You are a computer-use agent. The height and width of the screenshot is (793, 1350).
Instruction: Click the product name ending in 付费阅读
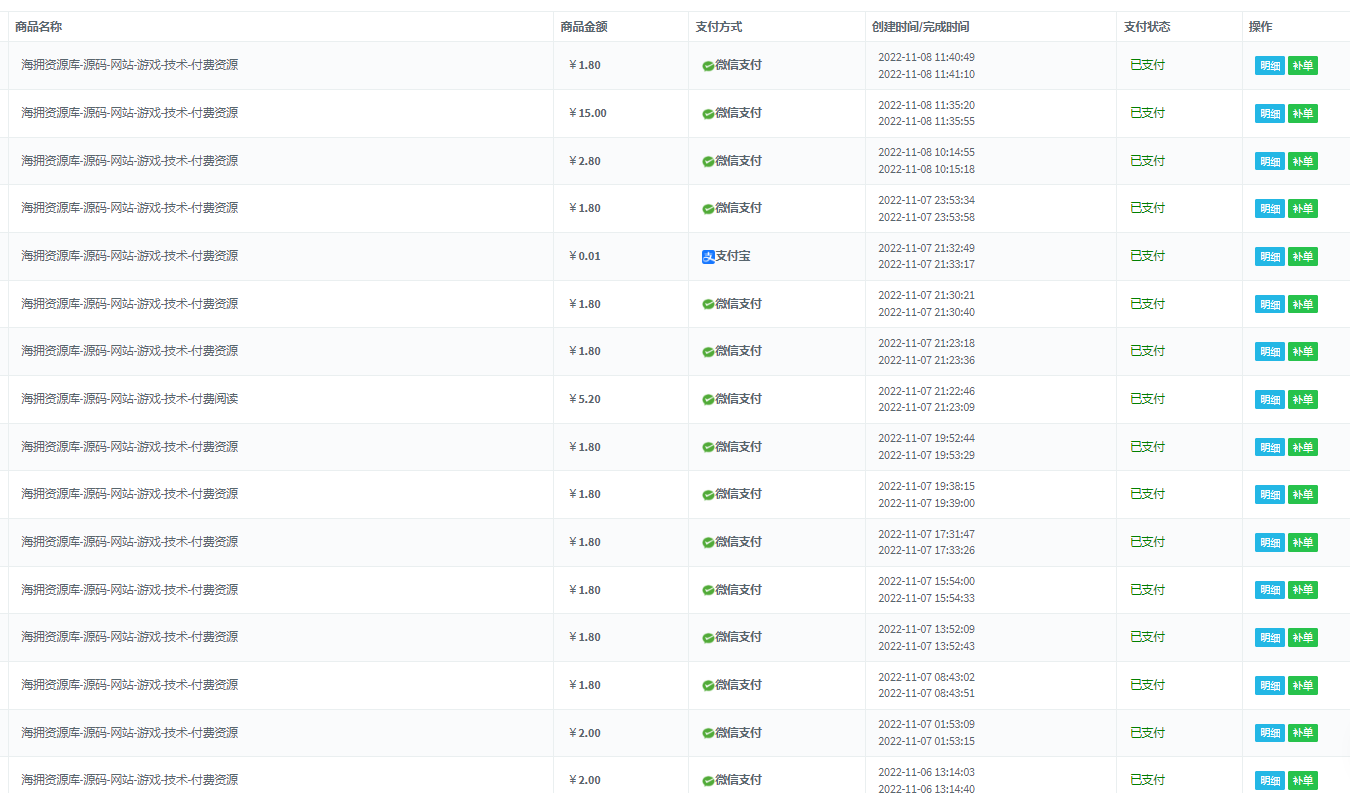click(130, 399)
